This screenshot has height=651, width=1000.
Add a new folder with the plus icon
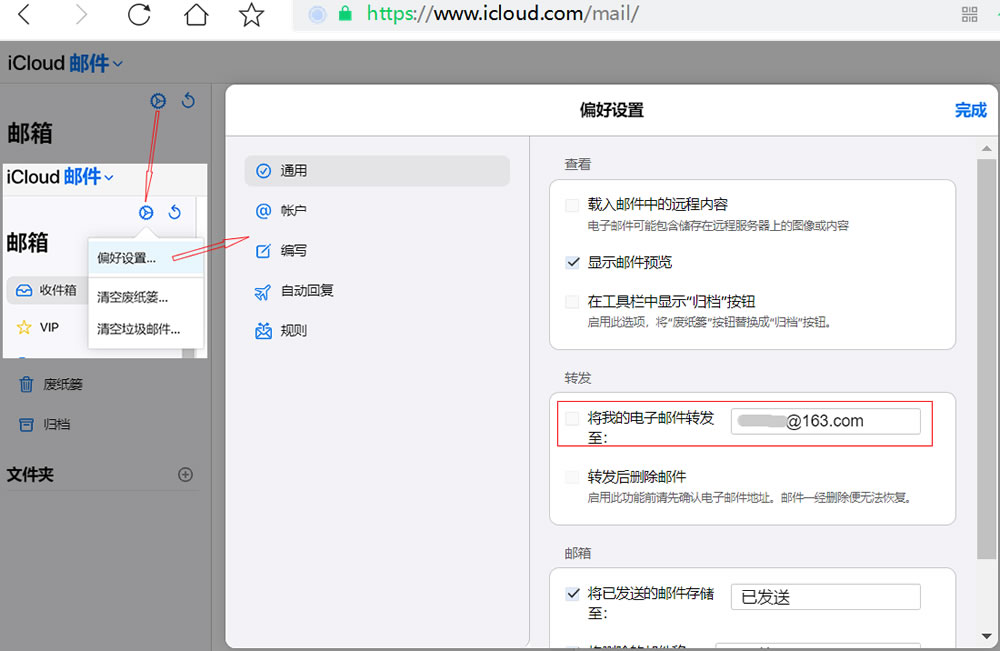tap(186, 474)
